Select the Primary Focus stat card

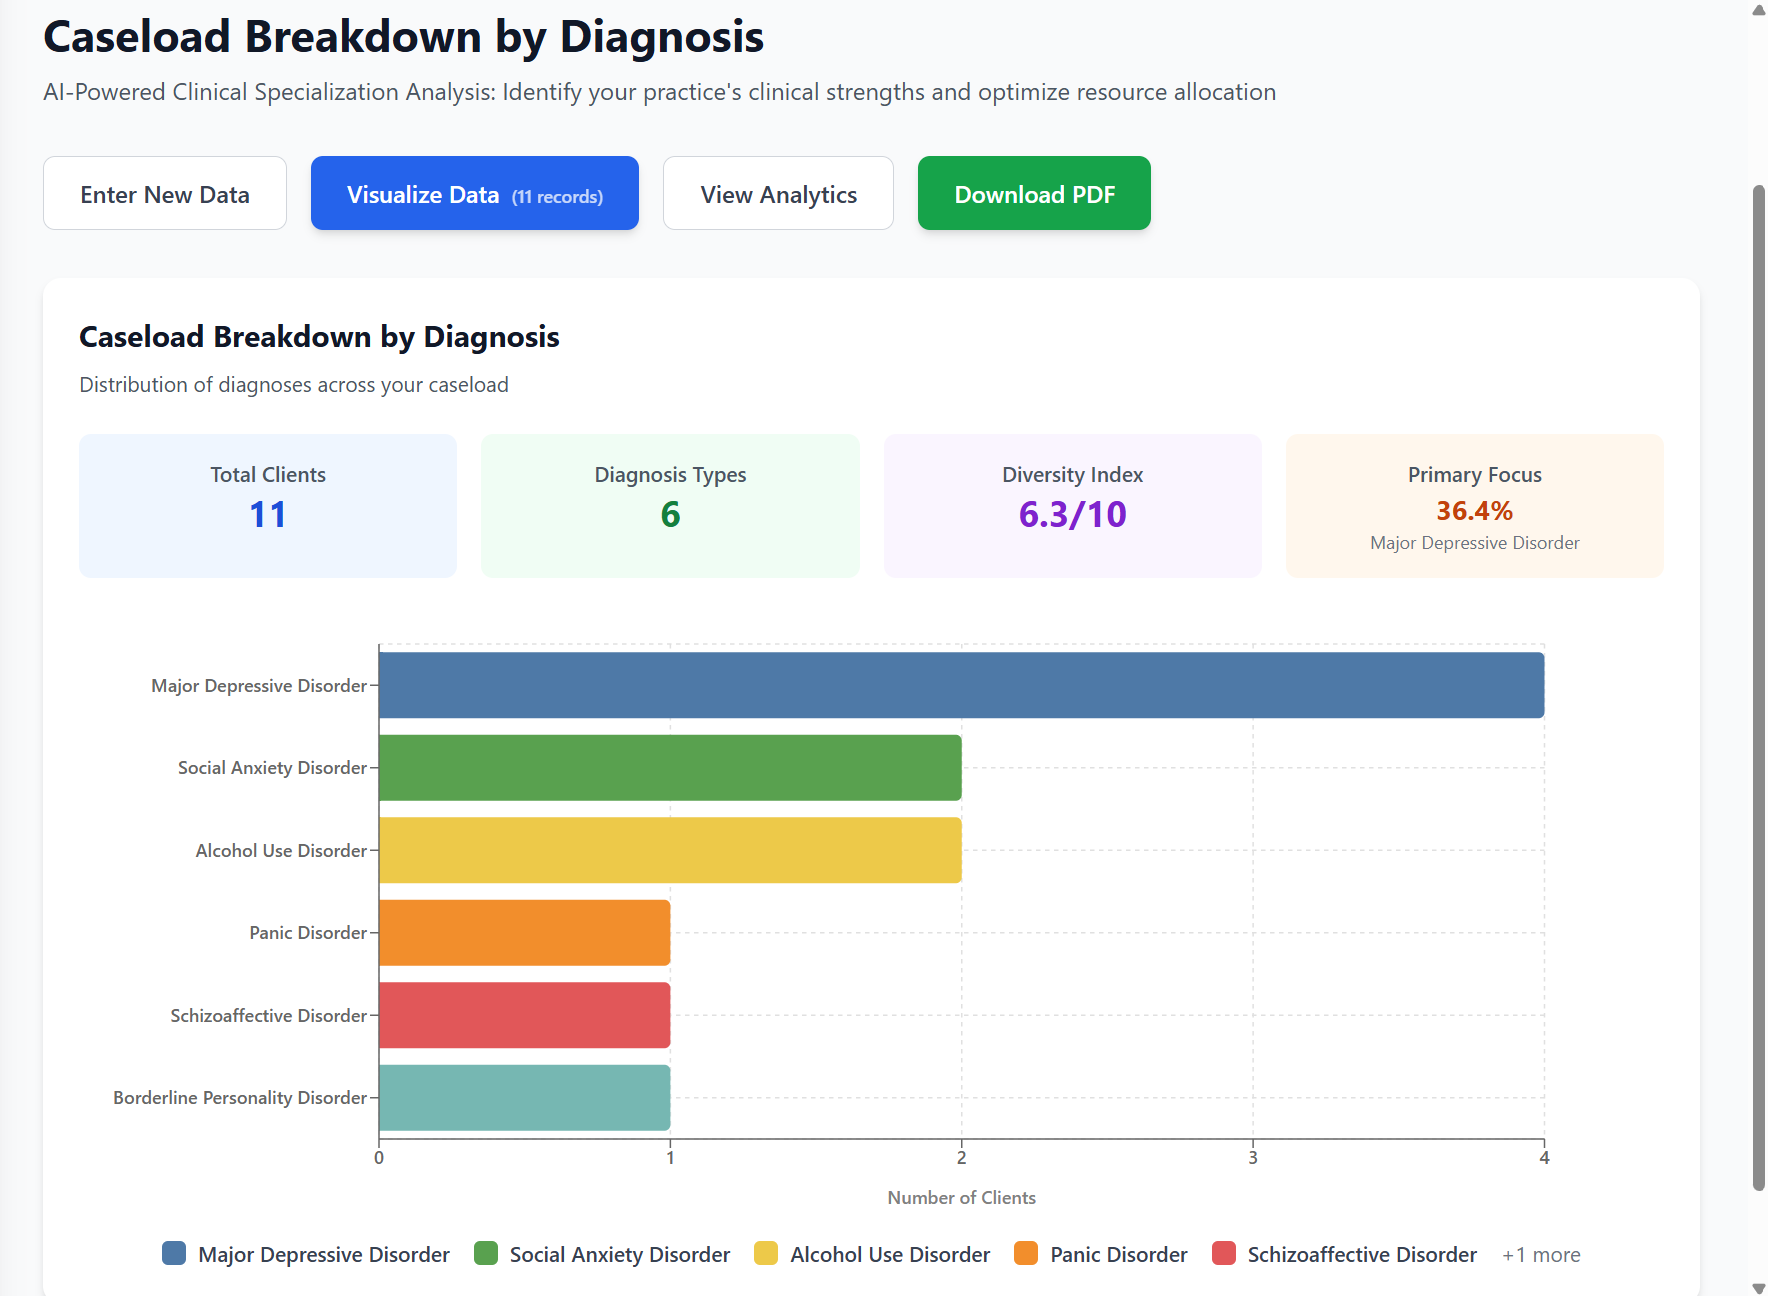point(1474,505)
